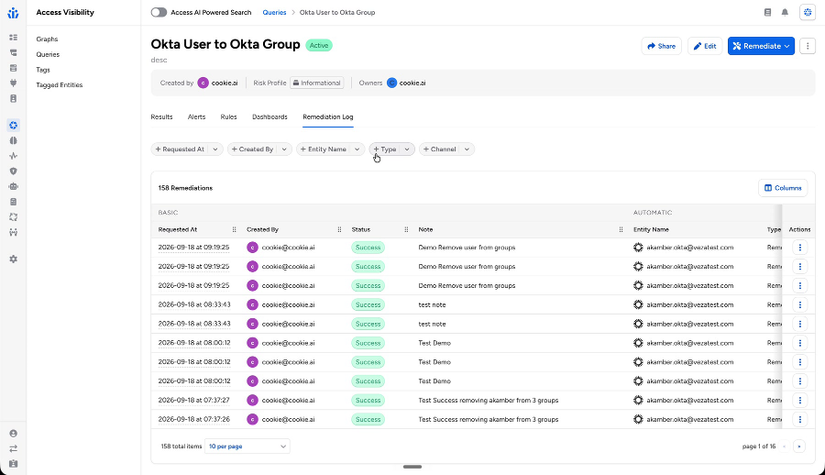The width and height of the screenshot is (825, 475).
Task: Click the drag handle on the Status column
Action: click(406, 229)
